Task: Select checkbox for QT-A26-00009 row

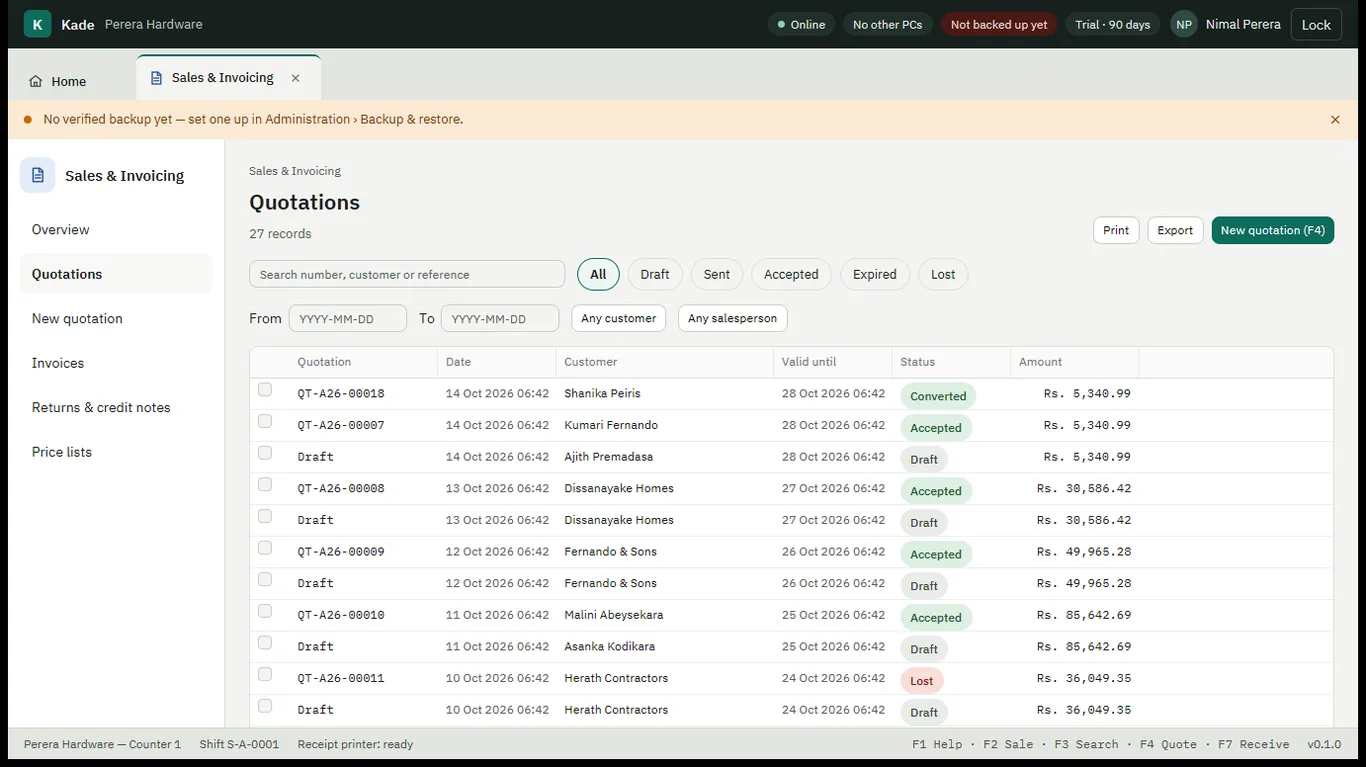Action: pos(265,548)
